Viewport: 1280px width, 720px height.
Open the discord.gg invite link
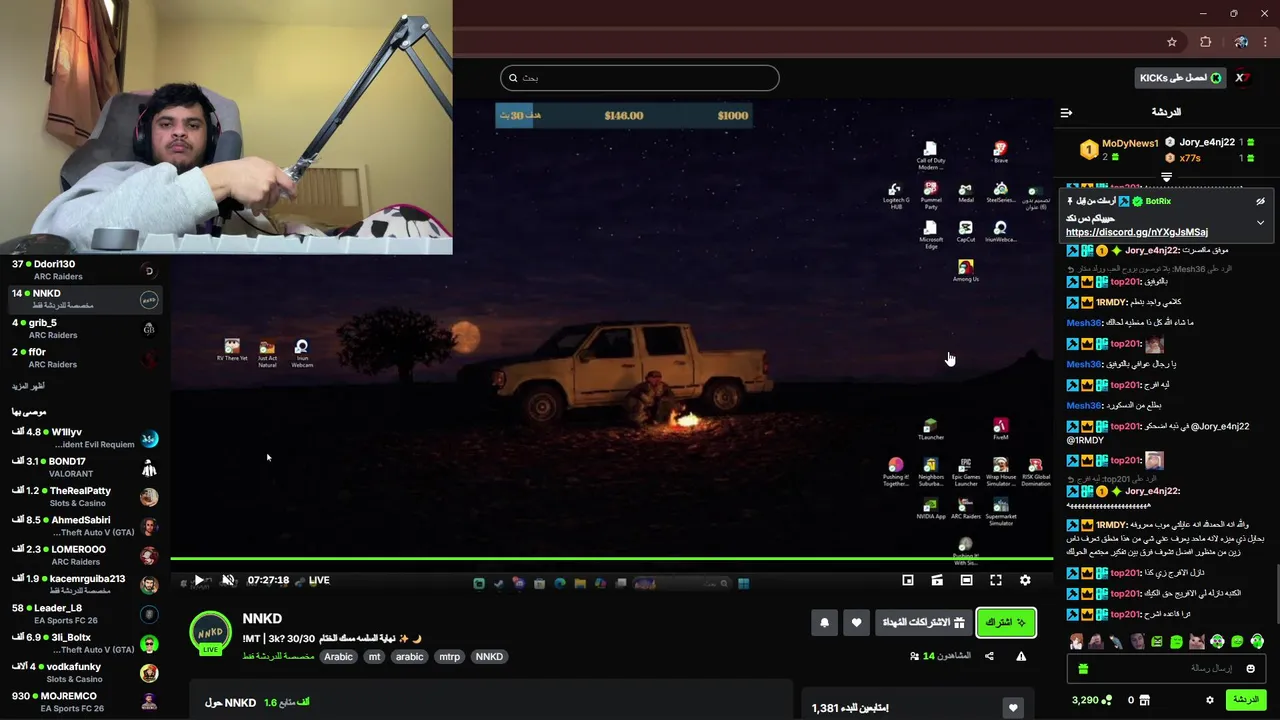tap(1137, 232)
